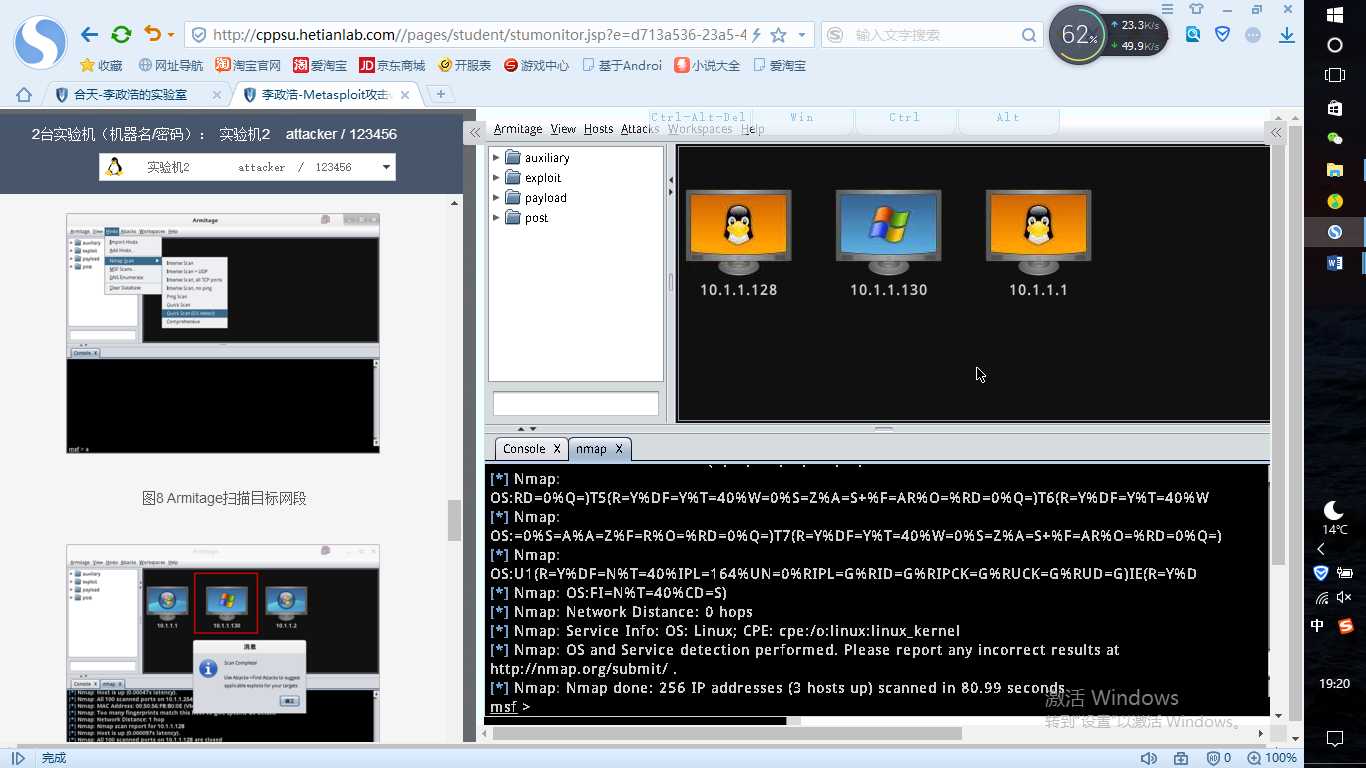1366x768 pixels.
Task: Click the Win key button
Action: pos(802,118)
